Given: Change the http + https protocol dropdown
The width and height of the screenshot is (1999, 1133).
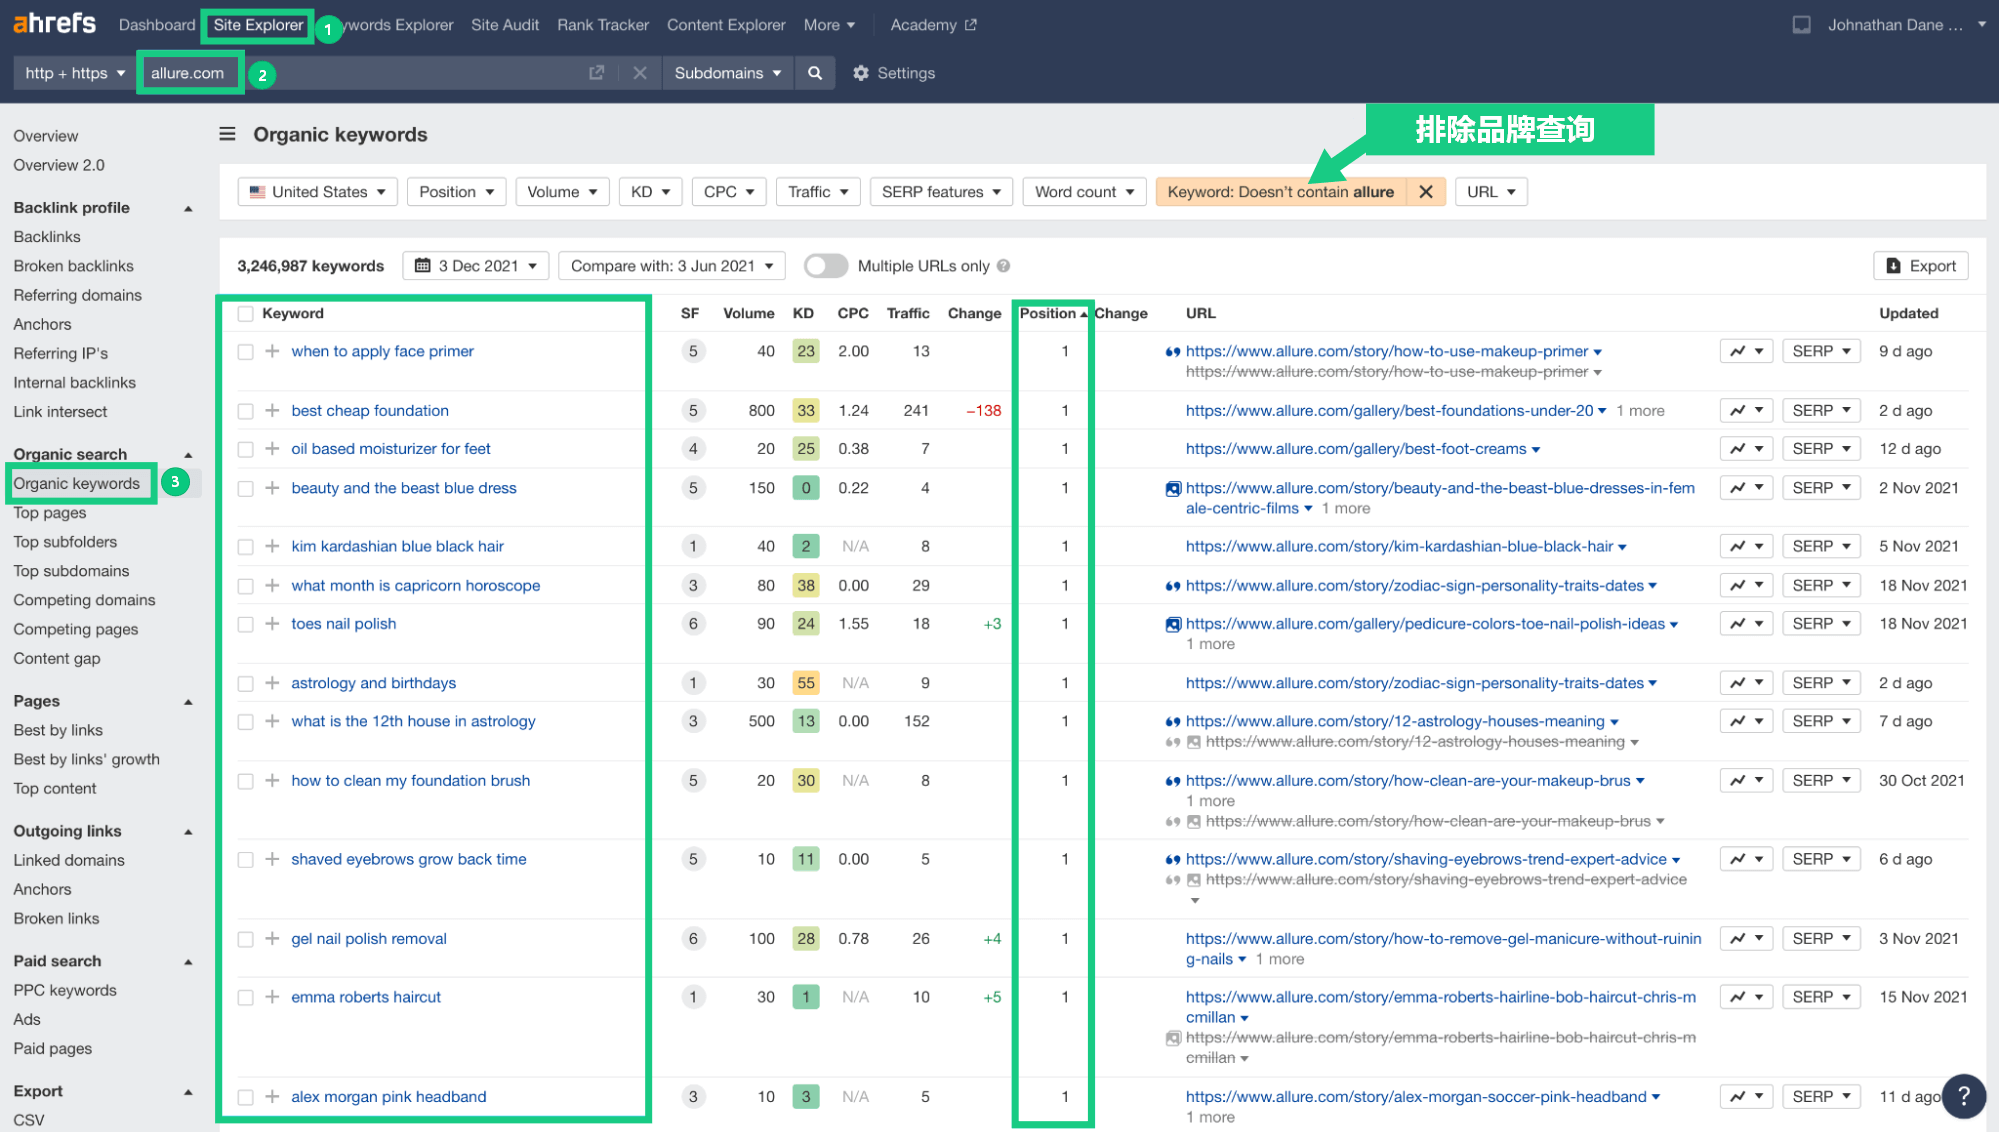Looking at the screenshot, I should tap(75, 73).
